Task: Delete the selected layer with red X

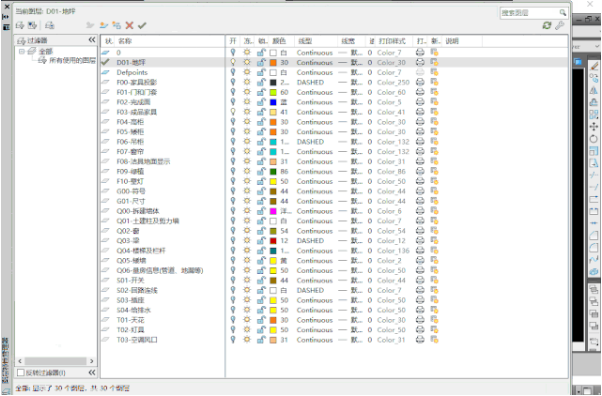Action: [129, 25]
